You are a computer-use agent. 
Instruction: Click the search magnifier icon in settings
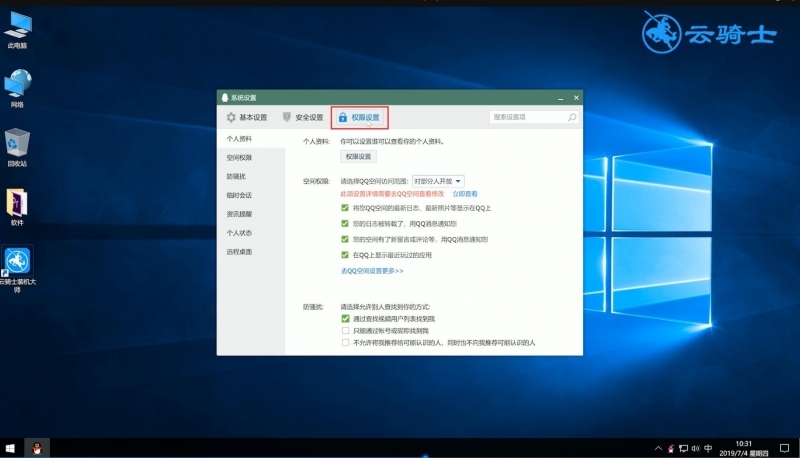572,117
